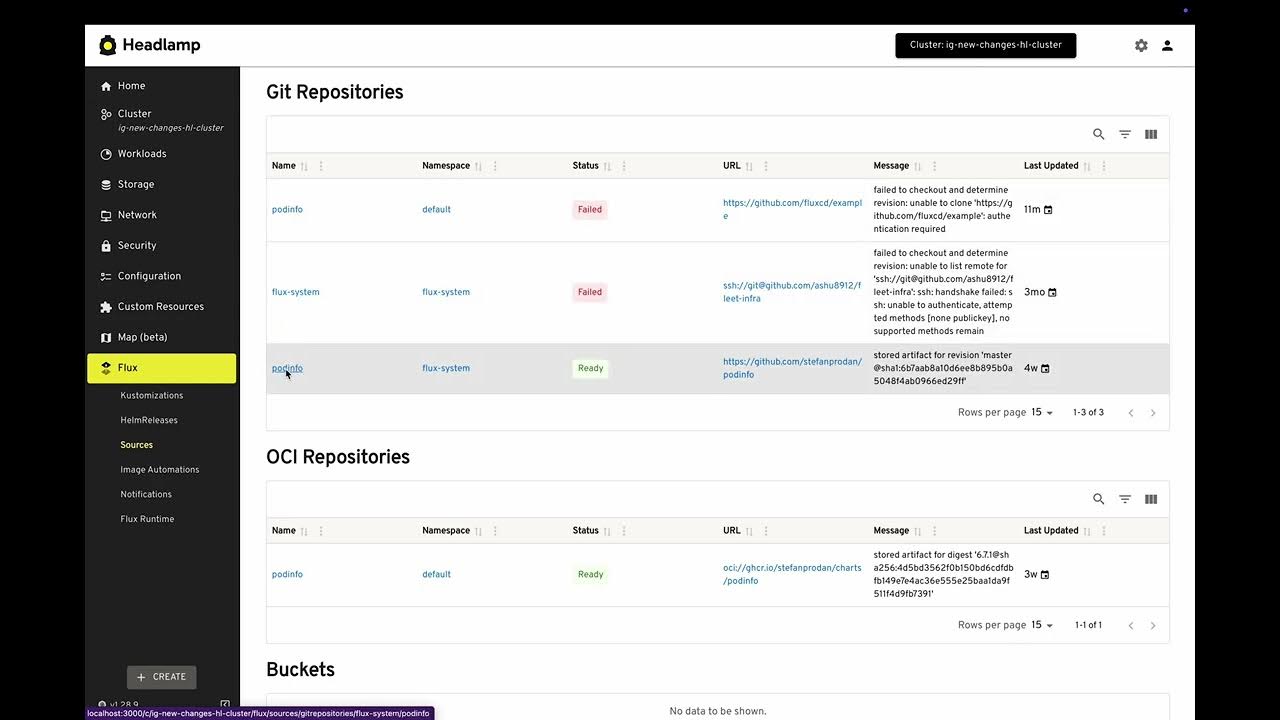Screen dimensions: 1280x720
Task: Open the flux-system Git repository link
Action: [x=295, y=292]
